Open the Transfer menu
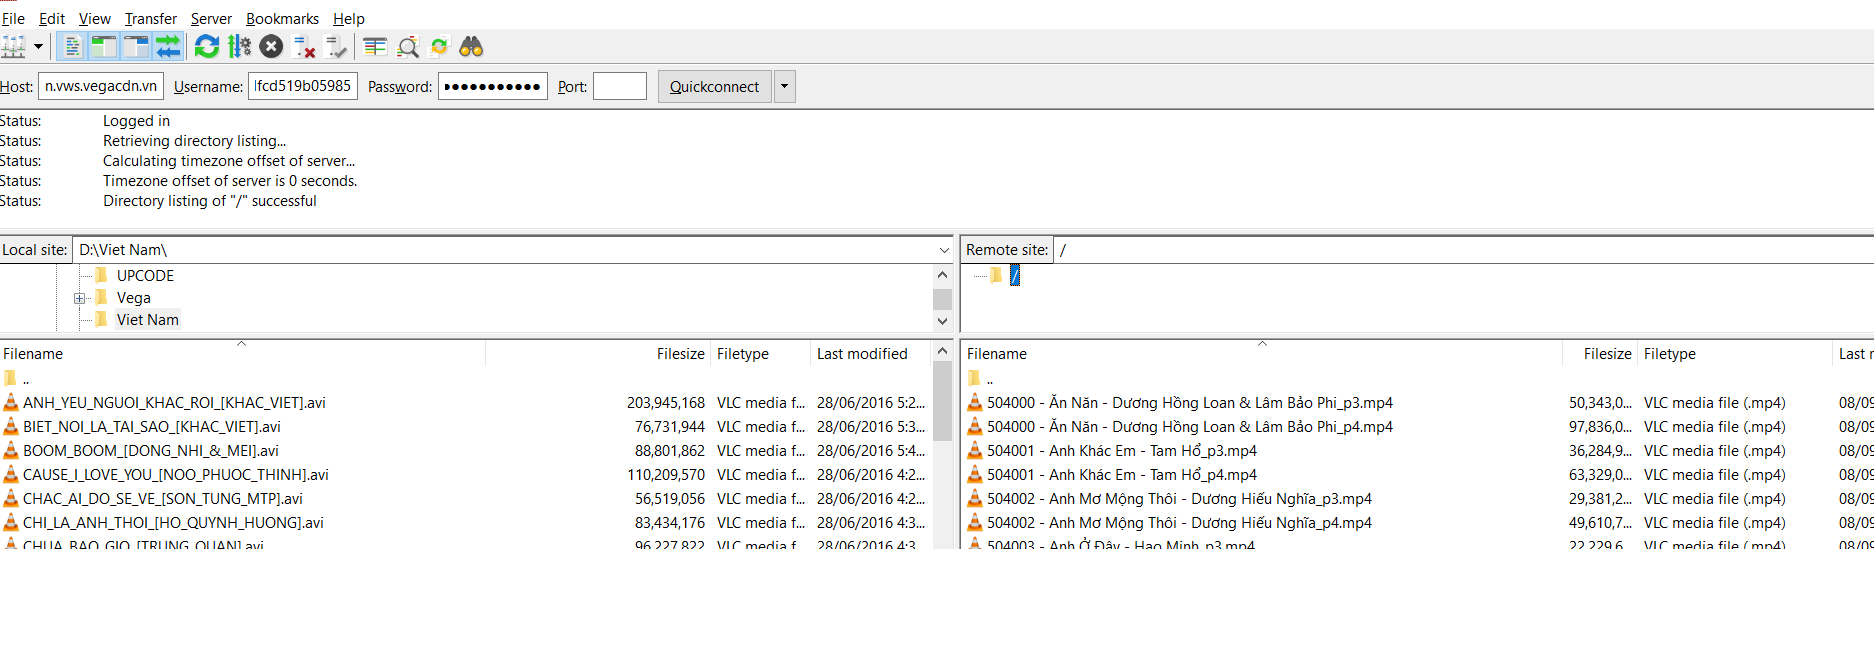Screen dimensions: 1874x648 point(150,19)
